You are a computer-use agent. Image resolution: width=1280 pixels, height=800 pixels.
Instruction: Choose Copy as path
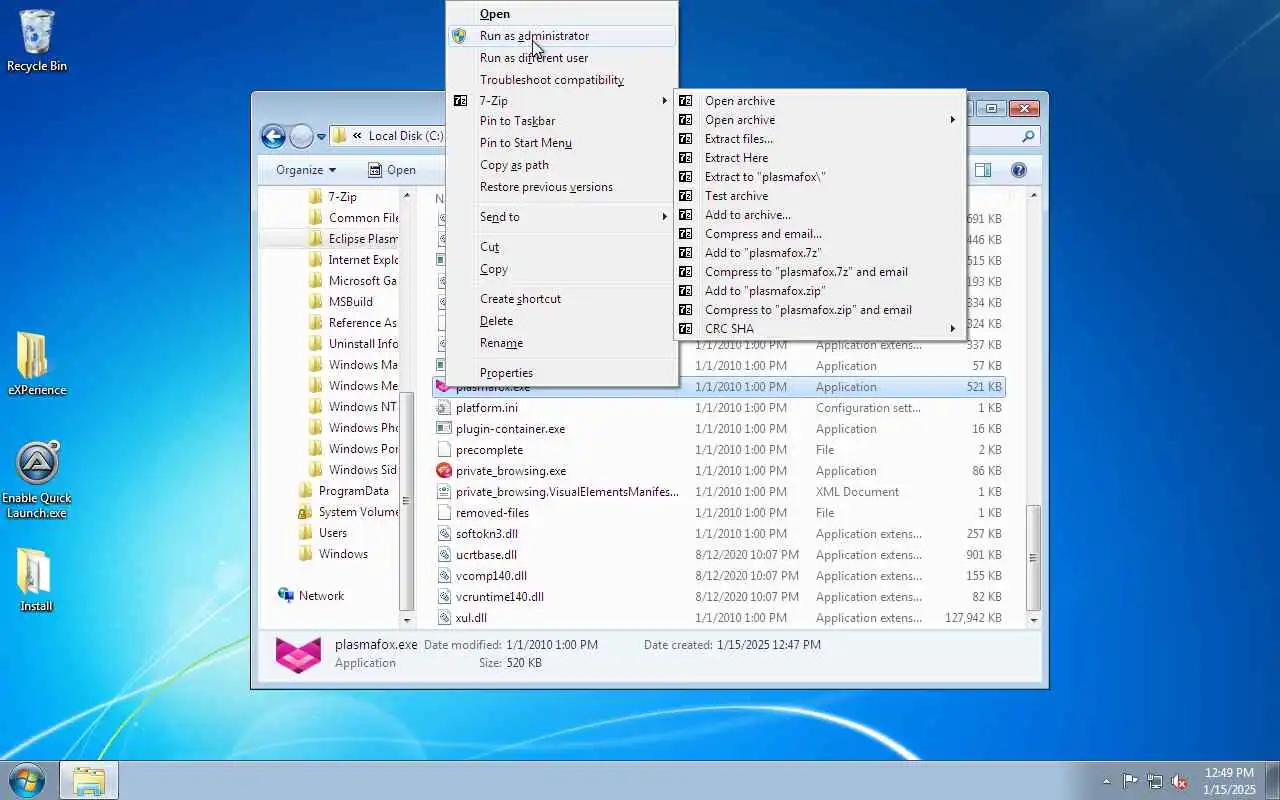point(562,165)
